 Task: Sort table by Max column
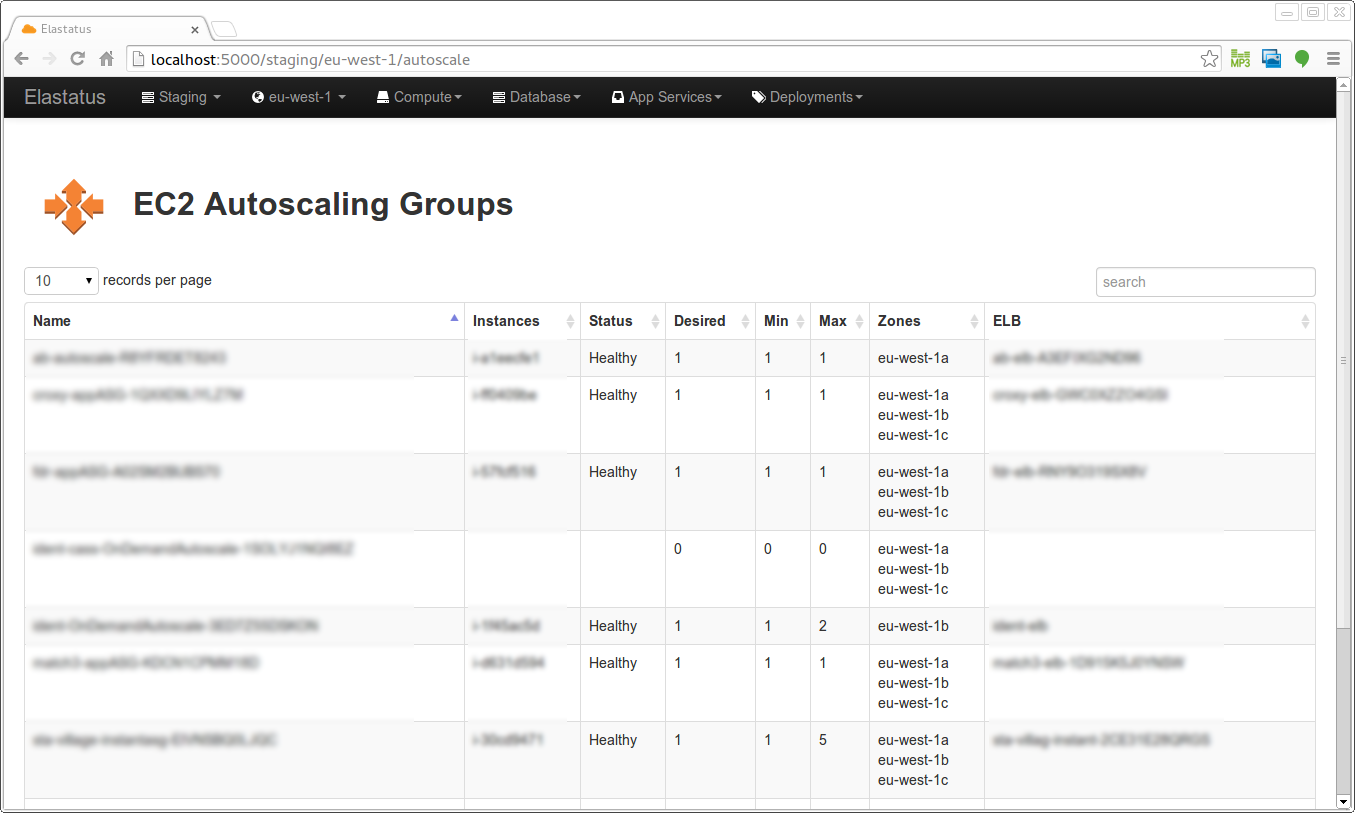(840, 321)
